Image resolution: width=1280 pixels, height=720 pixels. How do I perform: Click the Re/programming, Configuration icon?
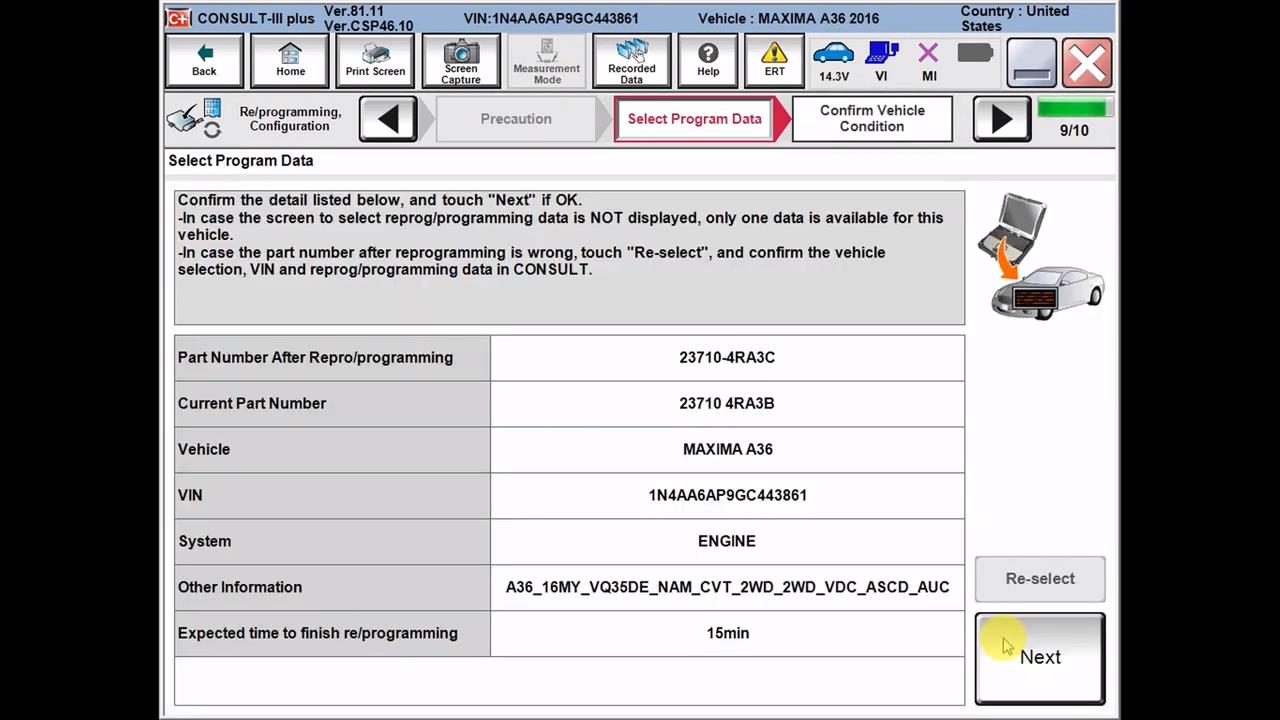195,119
